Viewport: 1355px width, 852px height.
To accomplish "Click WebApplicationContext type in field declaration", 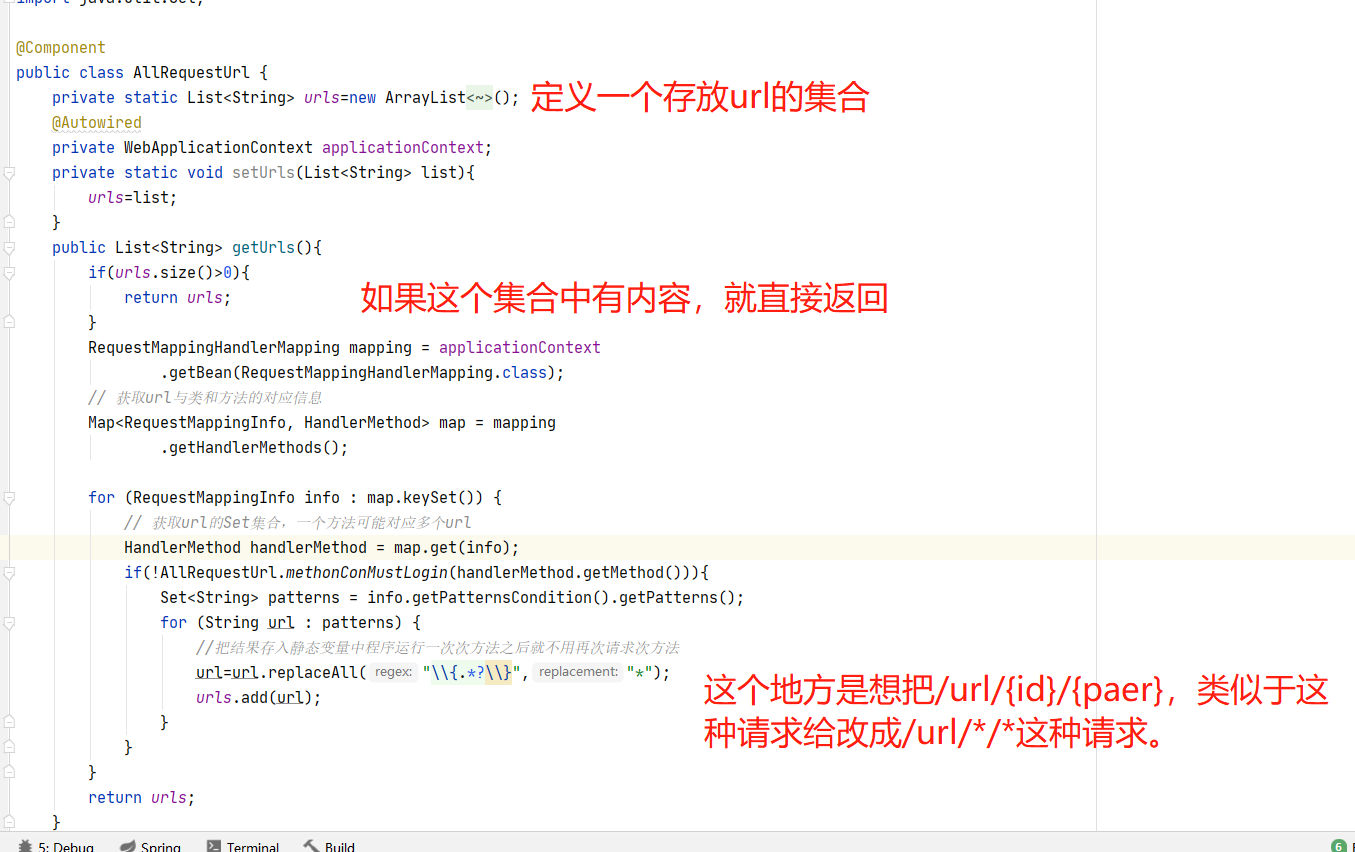I will coord(218,148).
